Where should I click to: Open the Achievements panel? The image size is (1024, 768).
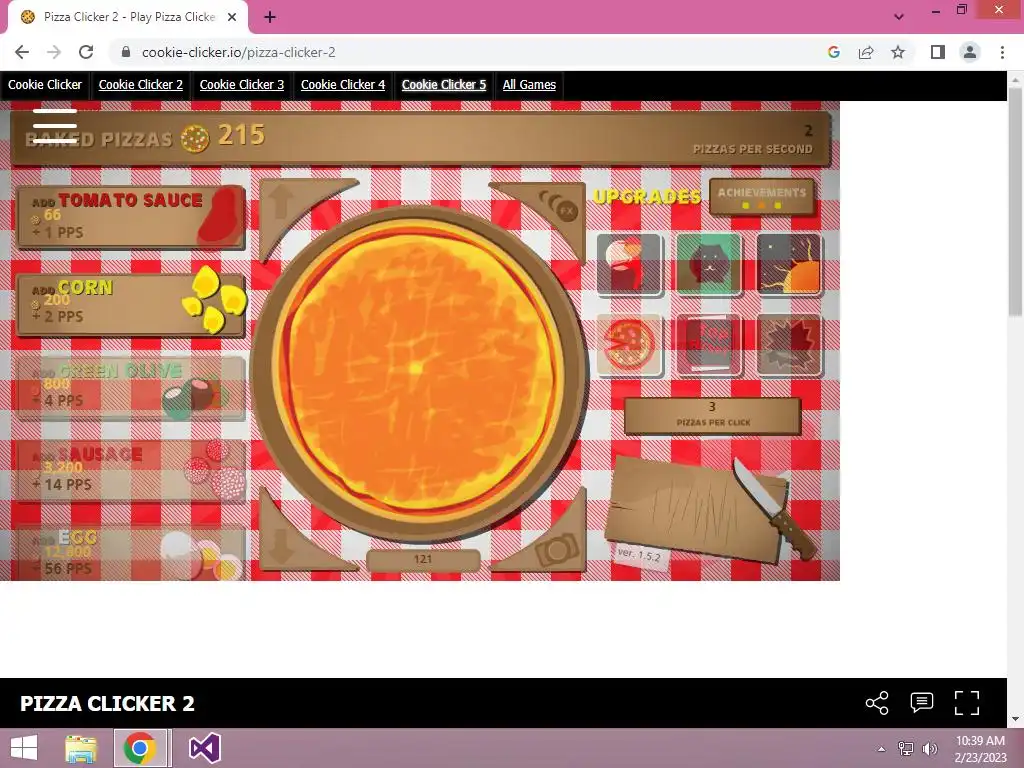coord(762,197)
